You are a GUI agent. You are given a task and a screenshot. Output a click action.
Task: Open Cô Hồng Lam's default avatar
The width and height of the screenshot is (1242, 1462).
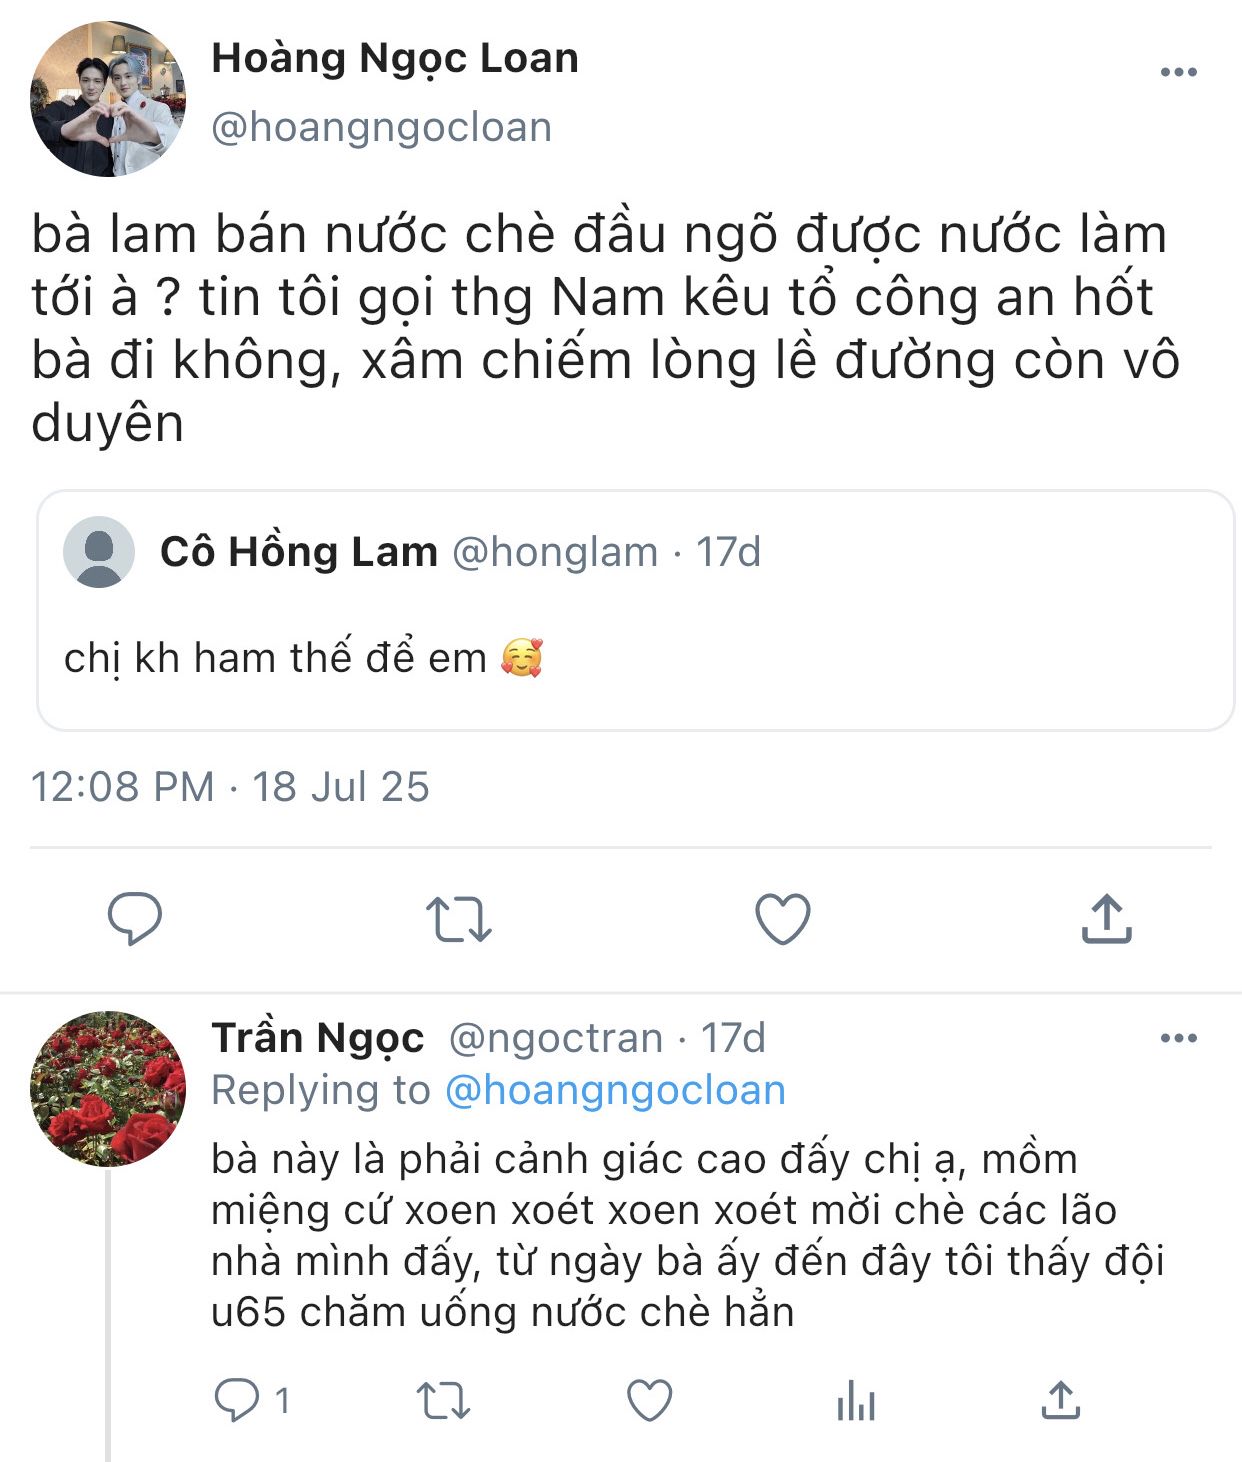pyautogui.click(x=99, y=552)
